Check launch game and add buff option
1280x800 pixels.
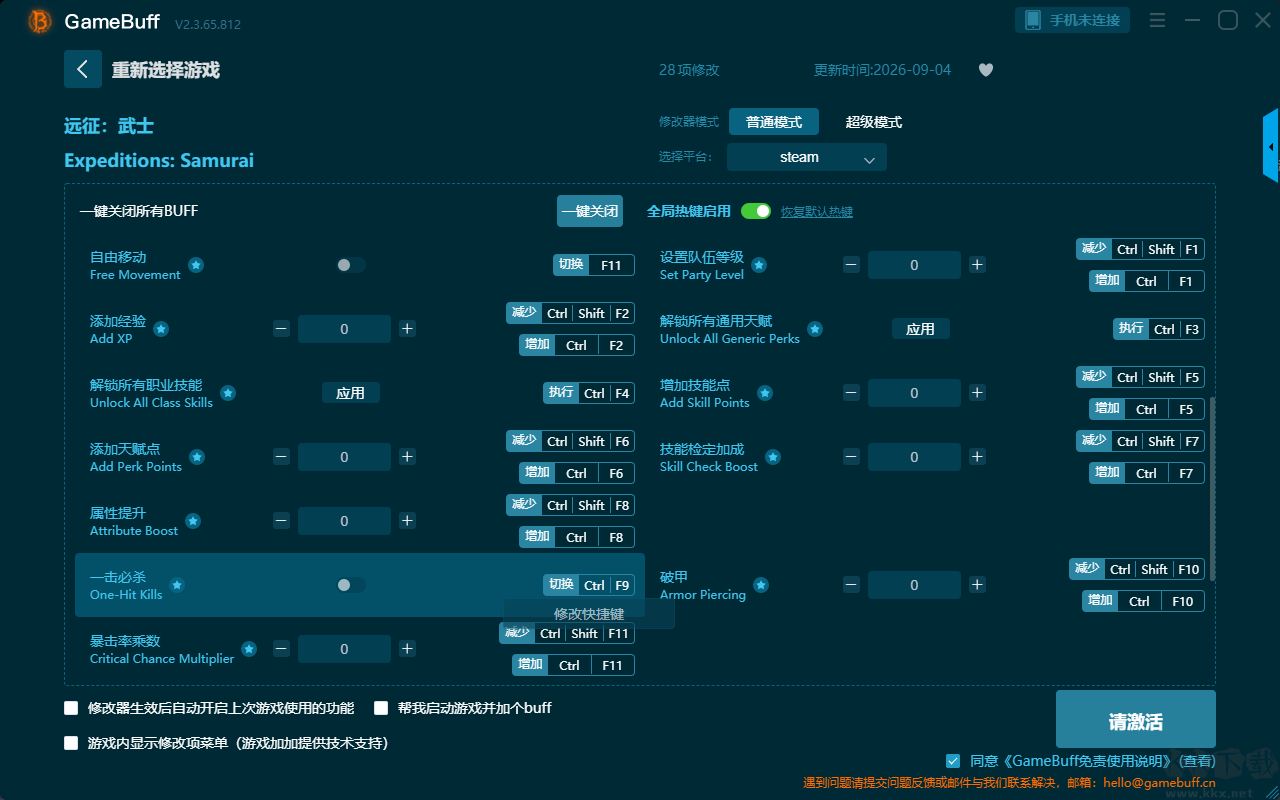(381, 708)
